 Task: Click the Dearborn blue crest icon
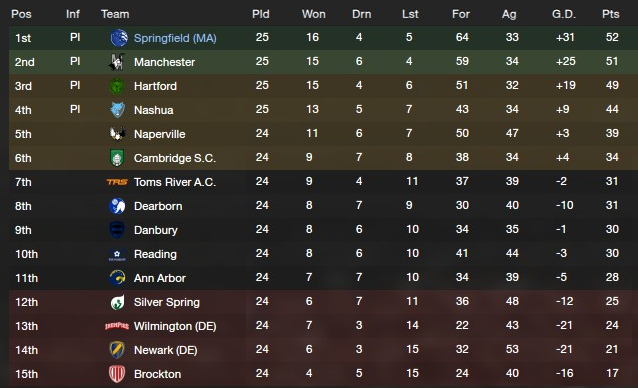tap(117, 206)
